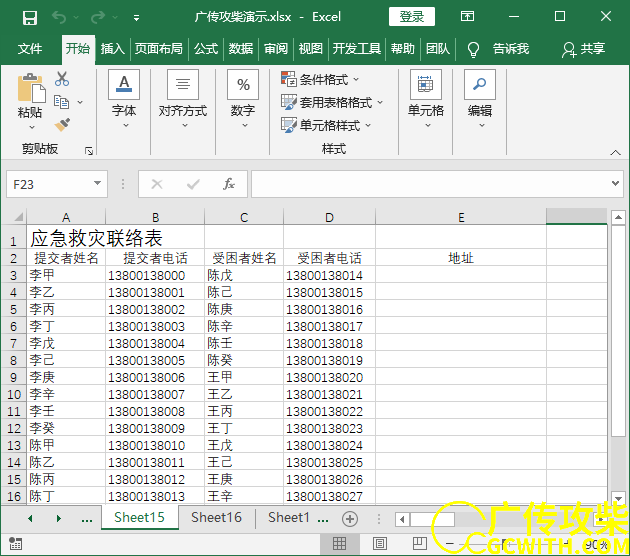Screen dimensions: 630x556
Task: Click the Select All corner triangle
Action: pyautogui.click(x=18, y=217)
